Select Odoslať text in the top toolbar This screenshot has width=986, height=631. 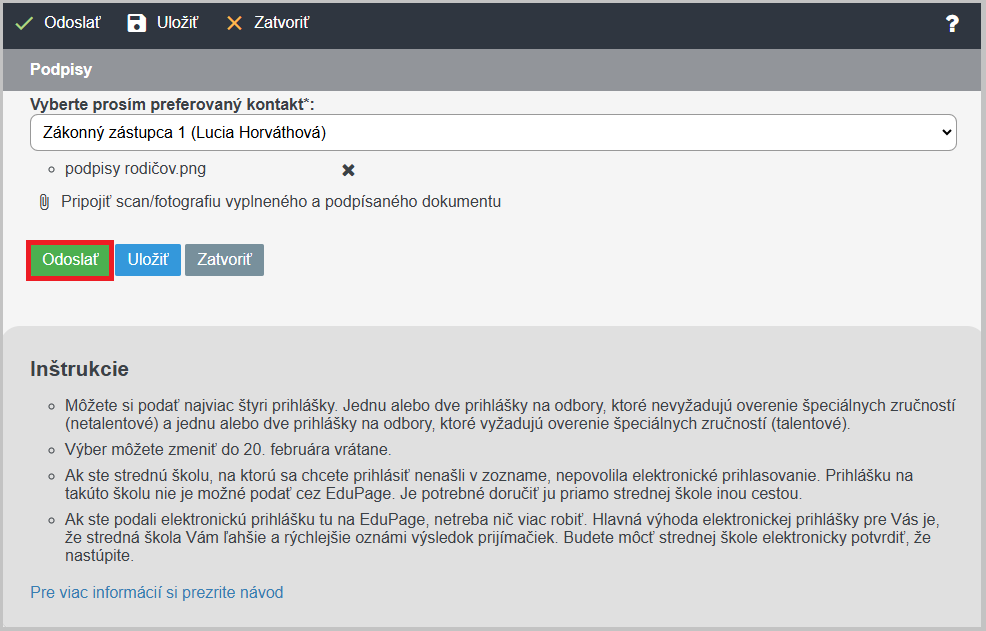coord(72,23)
